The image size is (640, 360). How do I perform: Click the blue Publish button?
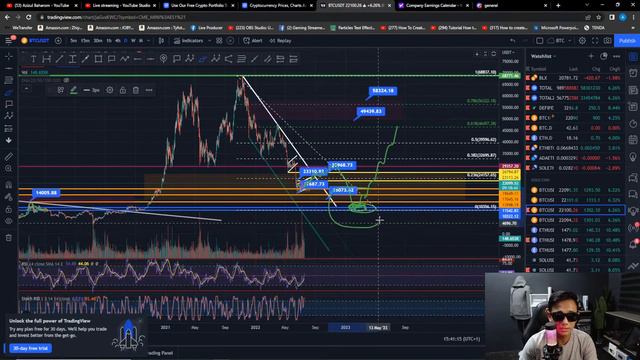click(x=627, y=41)
